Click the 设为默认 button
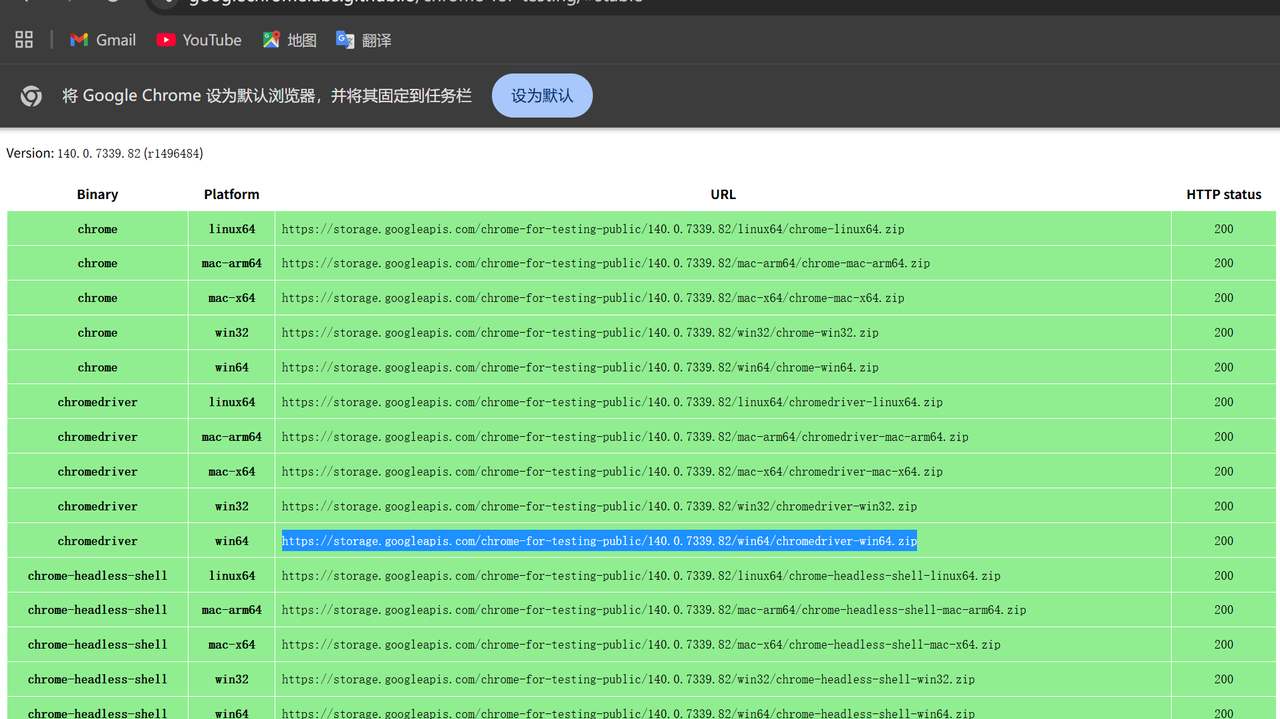1280x719 pixels. [x=542, y=95]
